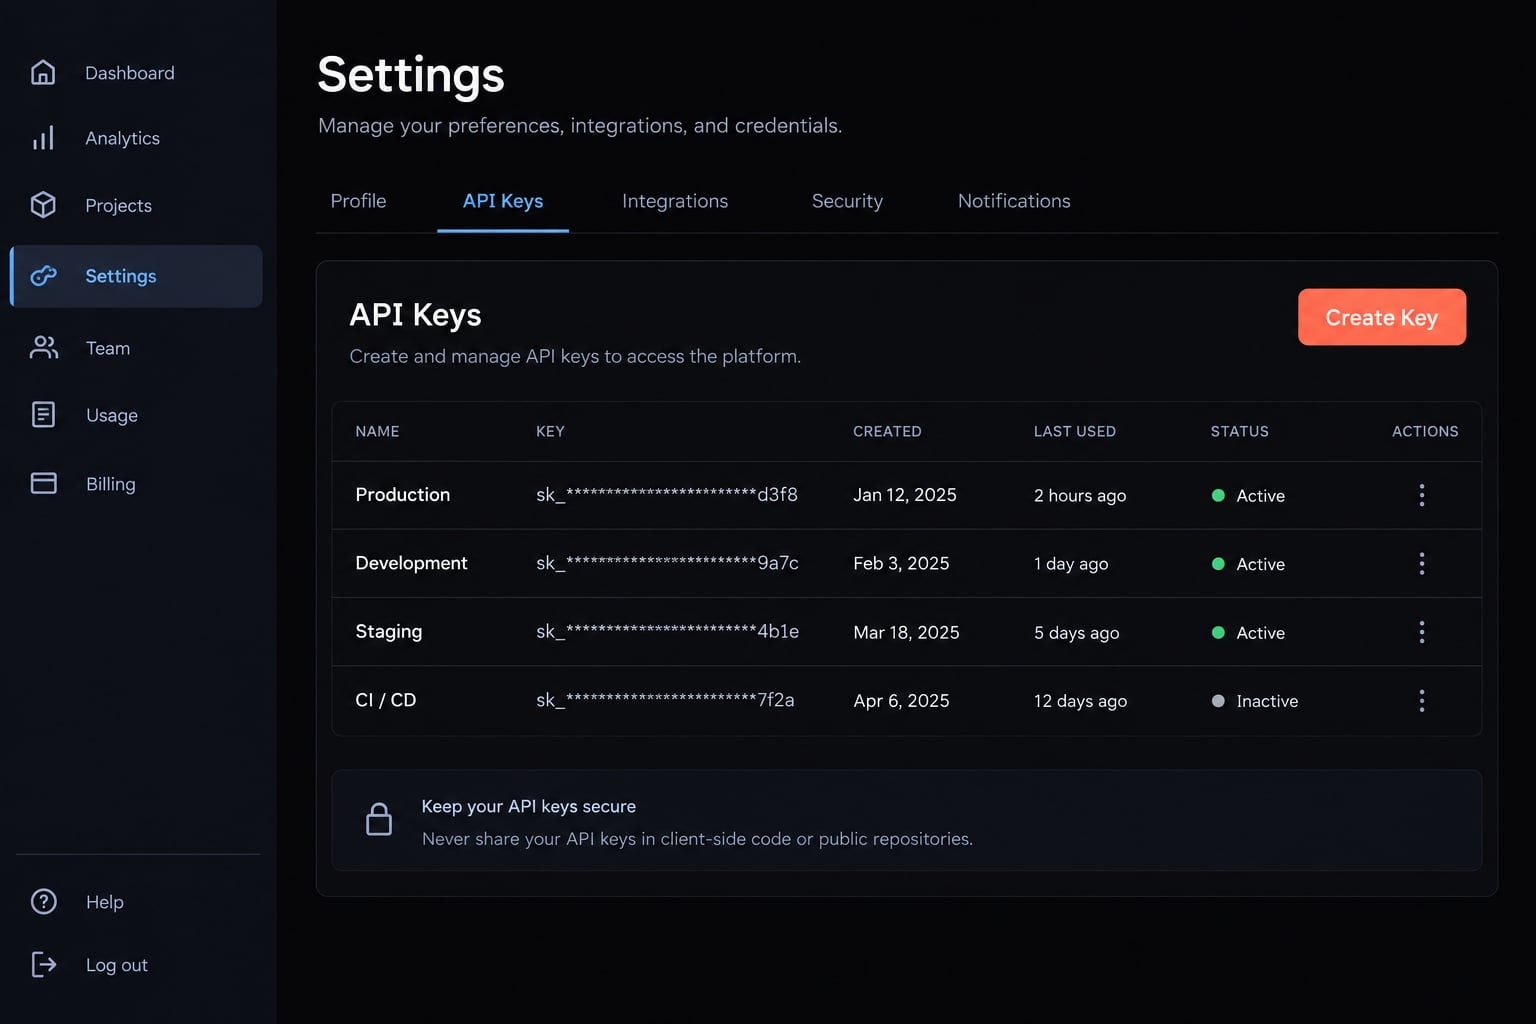Click the Usage document icon

(x=43, y=414)
